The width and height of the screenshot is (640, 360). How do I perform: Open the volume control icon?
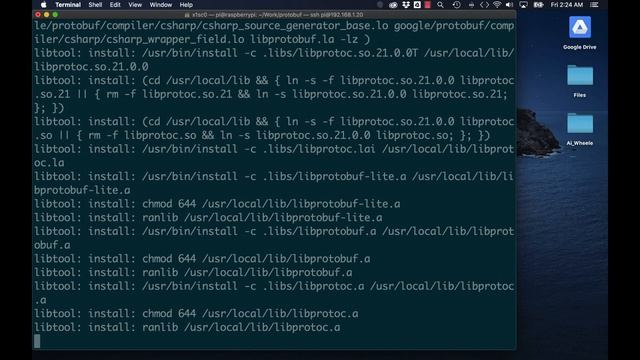pos(509,5)
